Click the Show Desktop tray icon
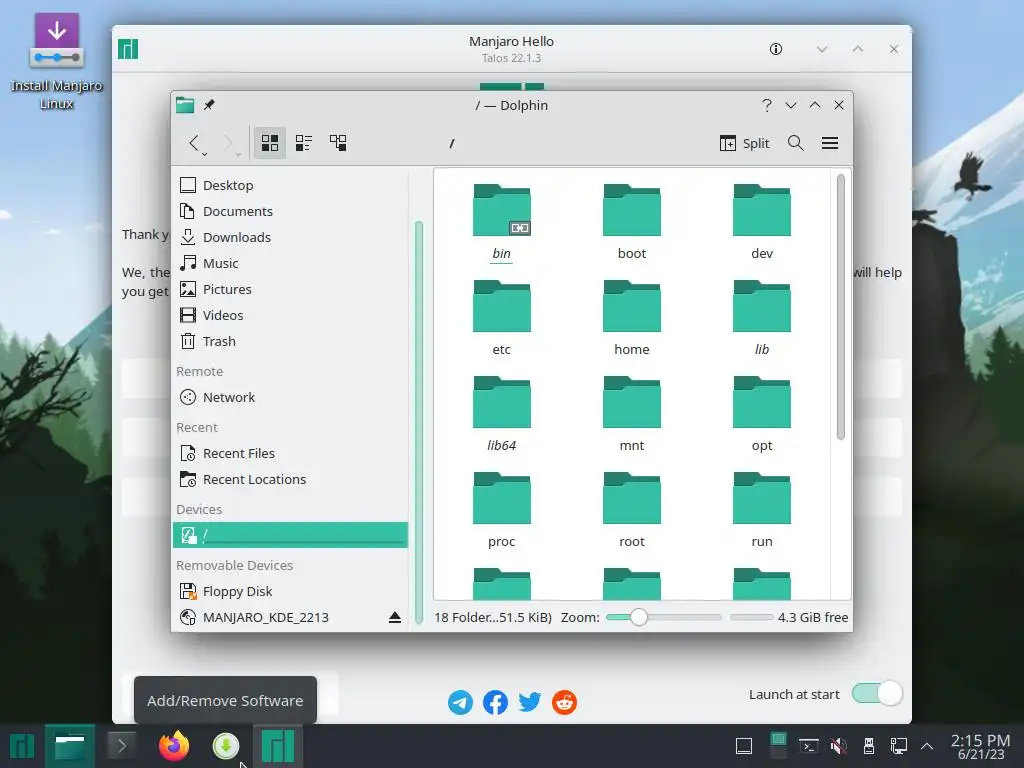1024x768 pixels. [744, 746]
